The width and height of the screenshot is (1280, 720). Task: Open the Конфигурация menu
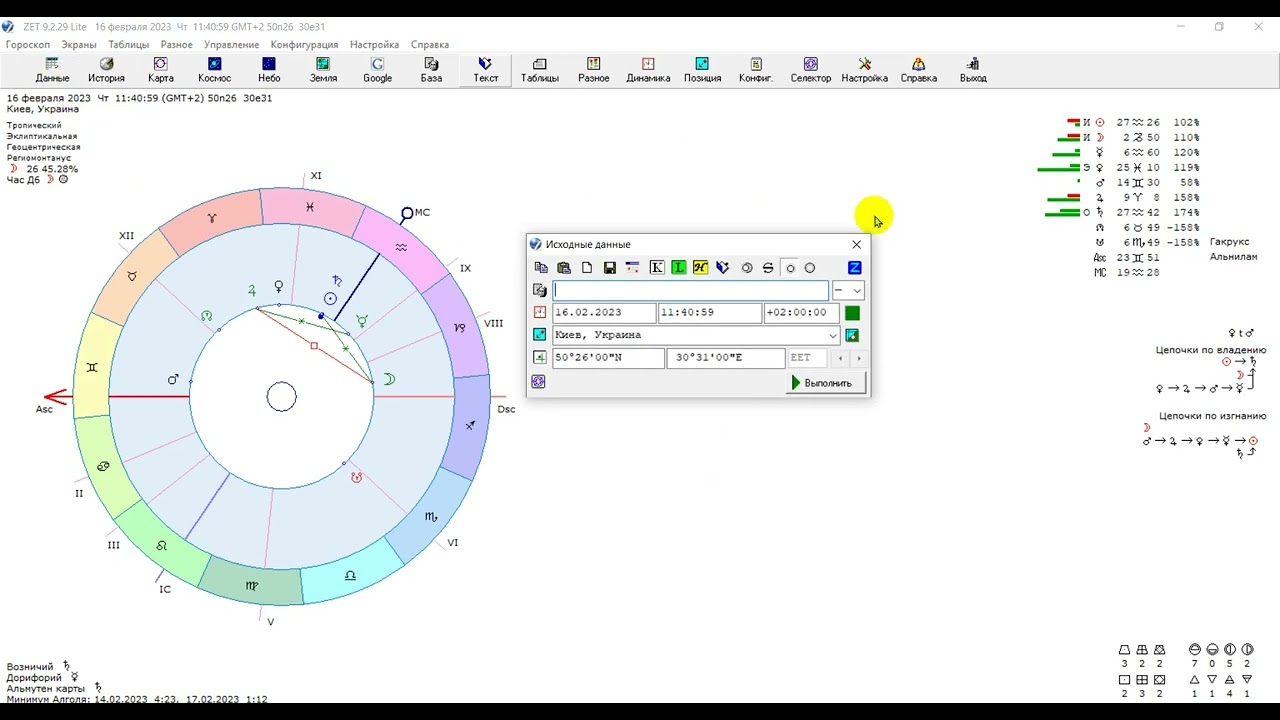[304, 44]
